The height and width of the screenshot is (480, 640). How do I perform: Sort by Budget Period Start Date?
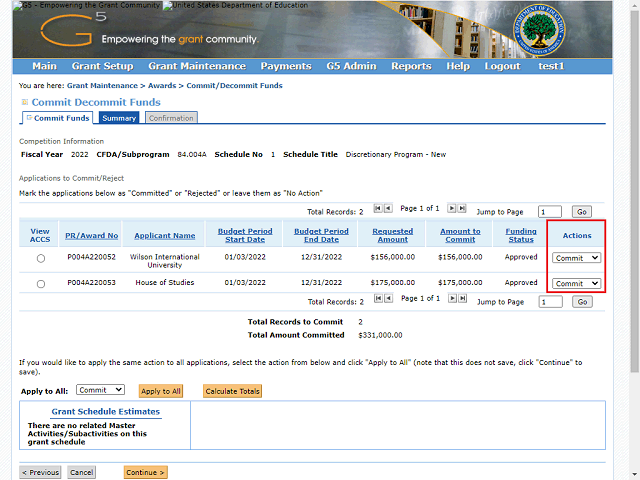coord(245,235)
